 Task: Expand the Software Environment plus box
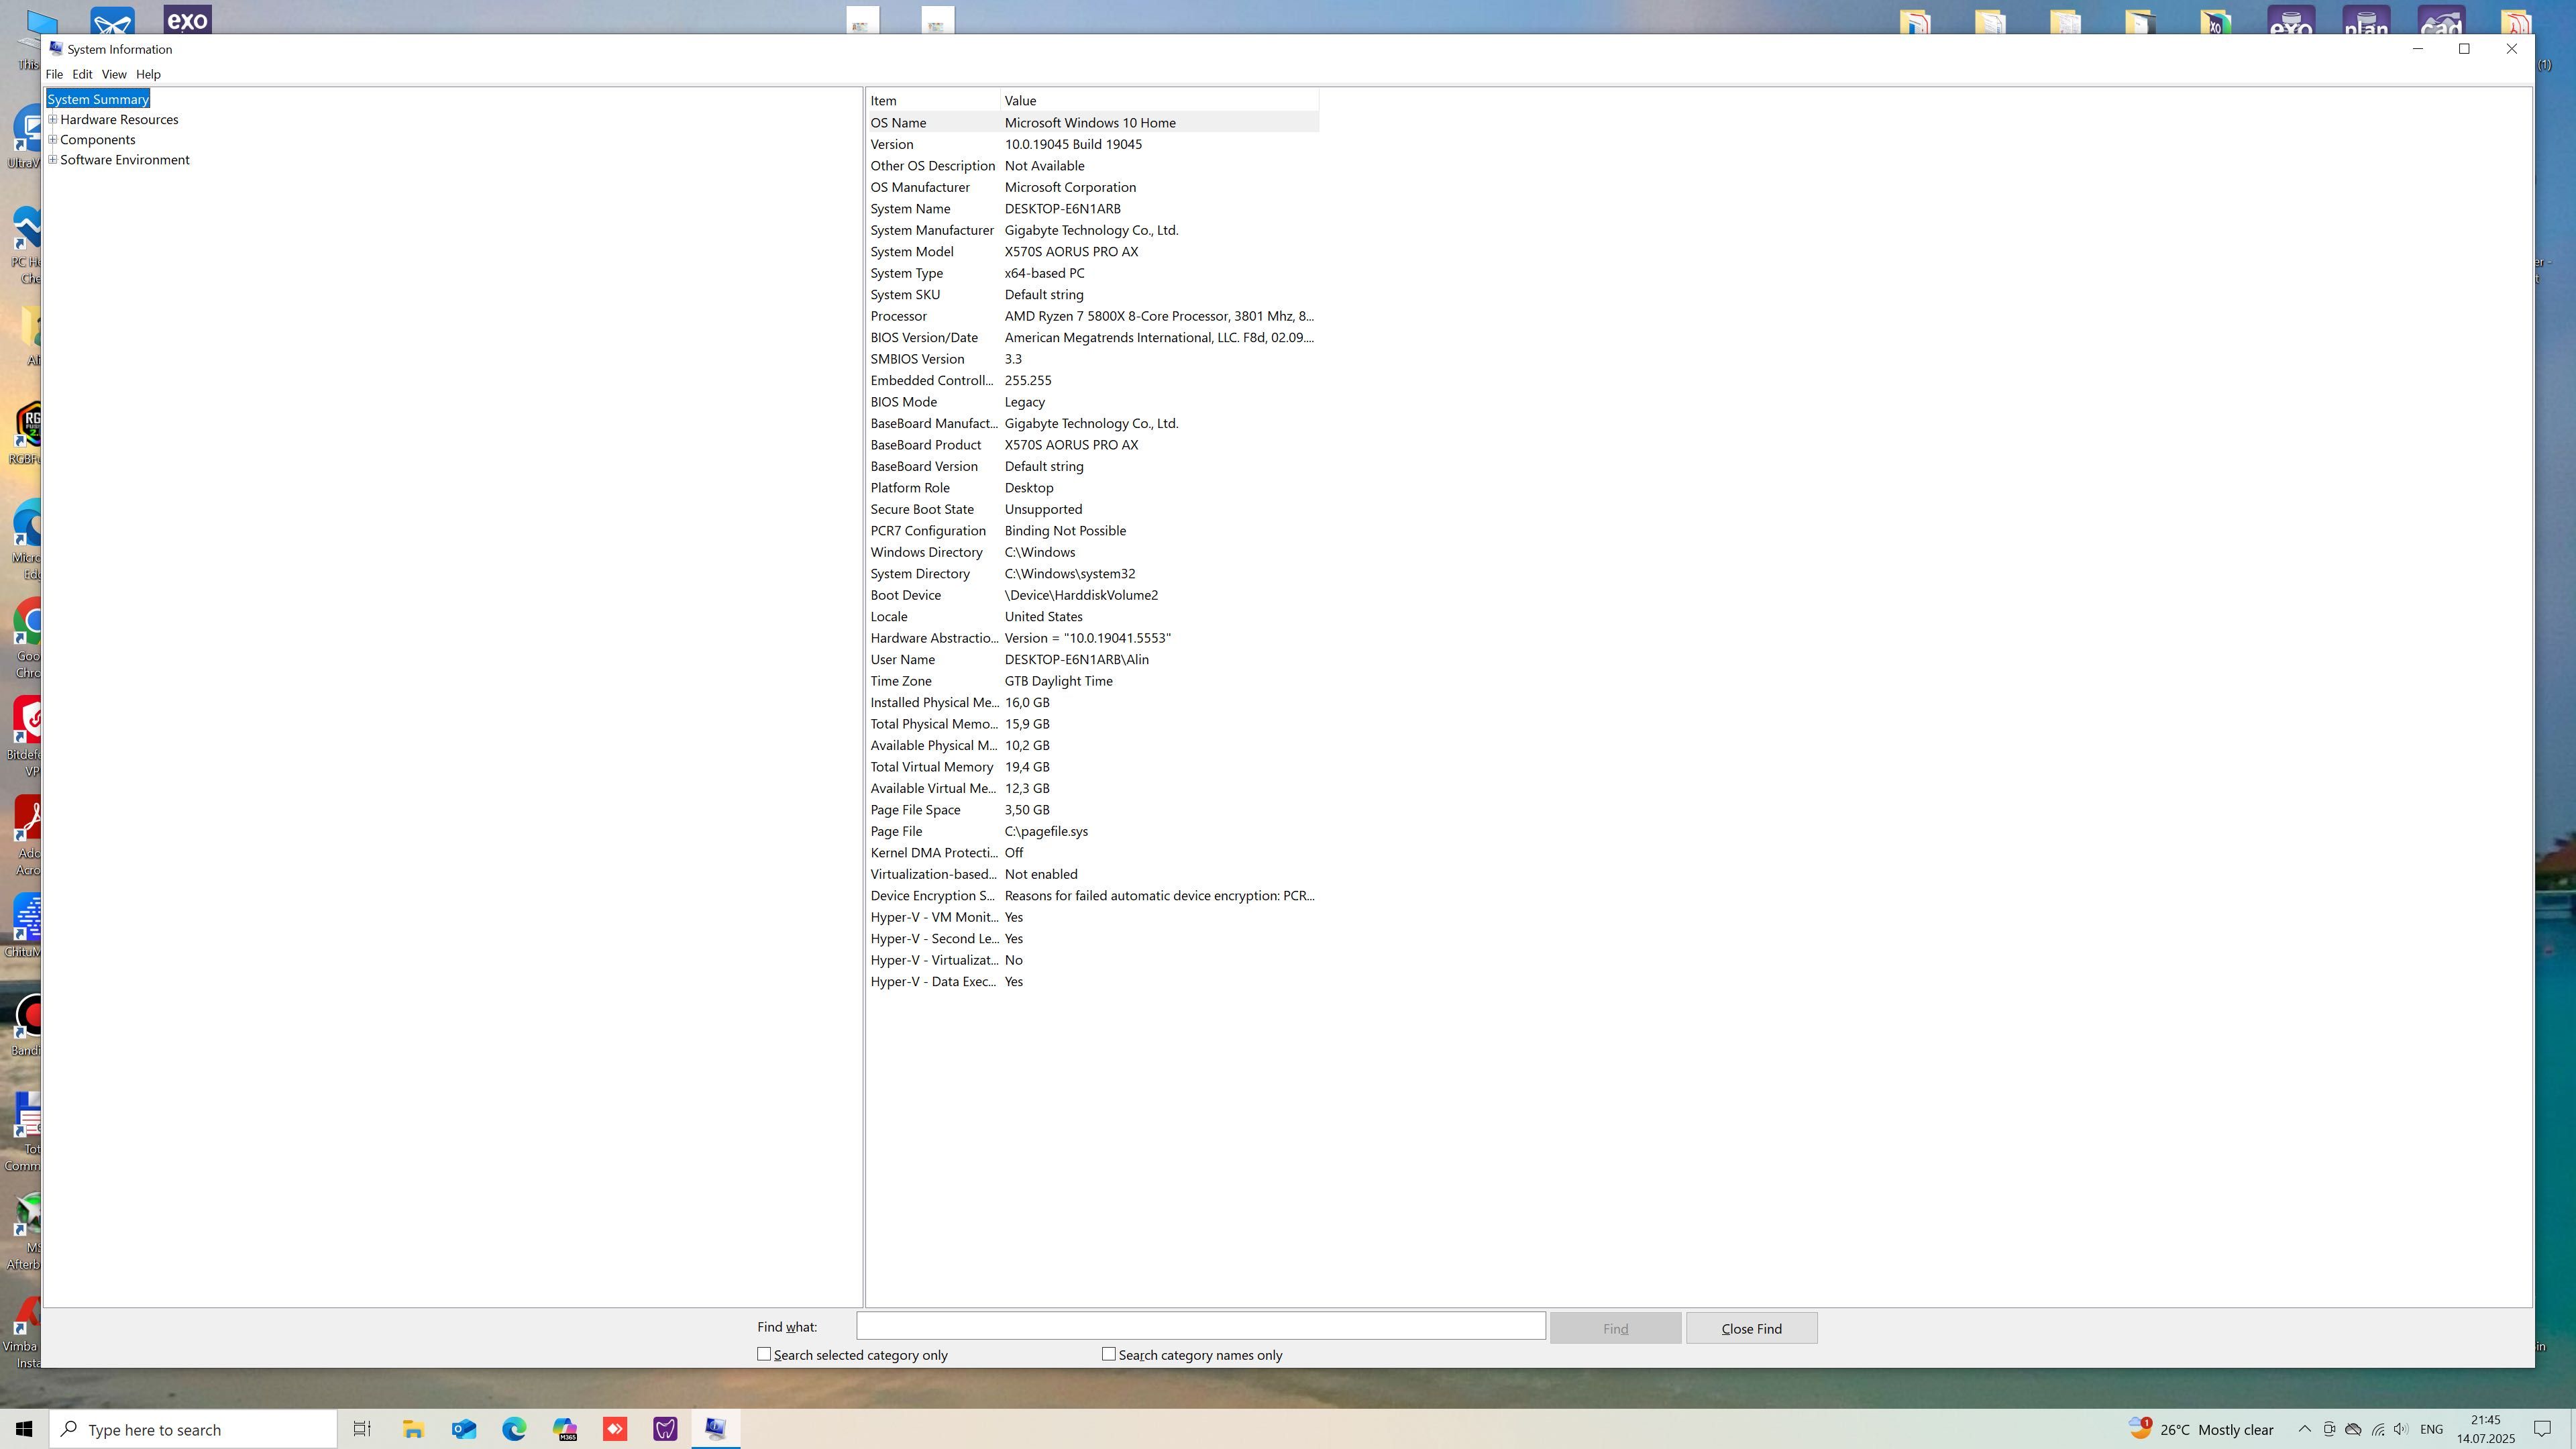pyautogui.click(x=53, y=159)
